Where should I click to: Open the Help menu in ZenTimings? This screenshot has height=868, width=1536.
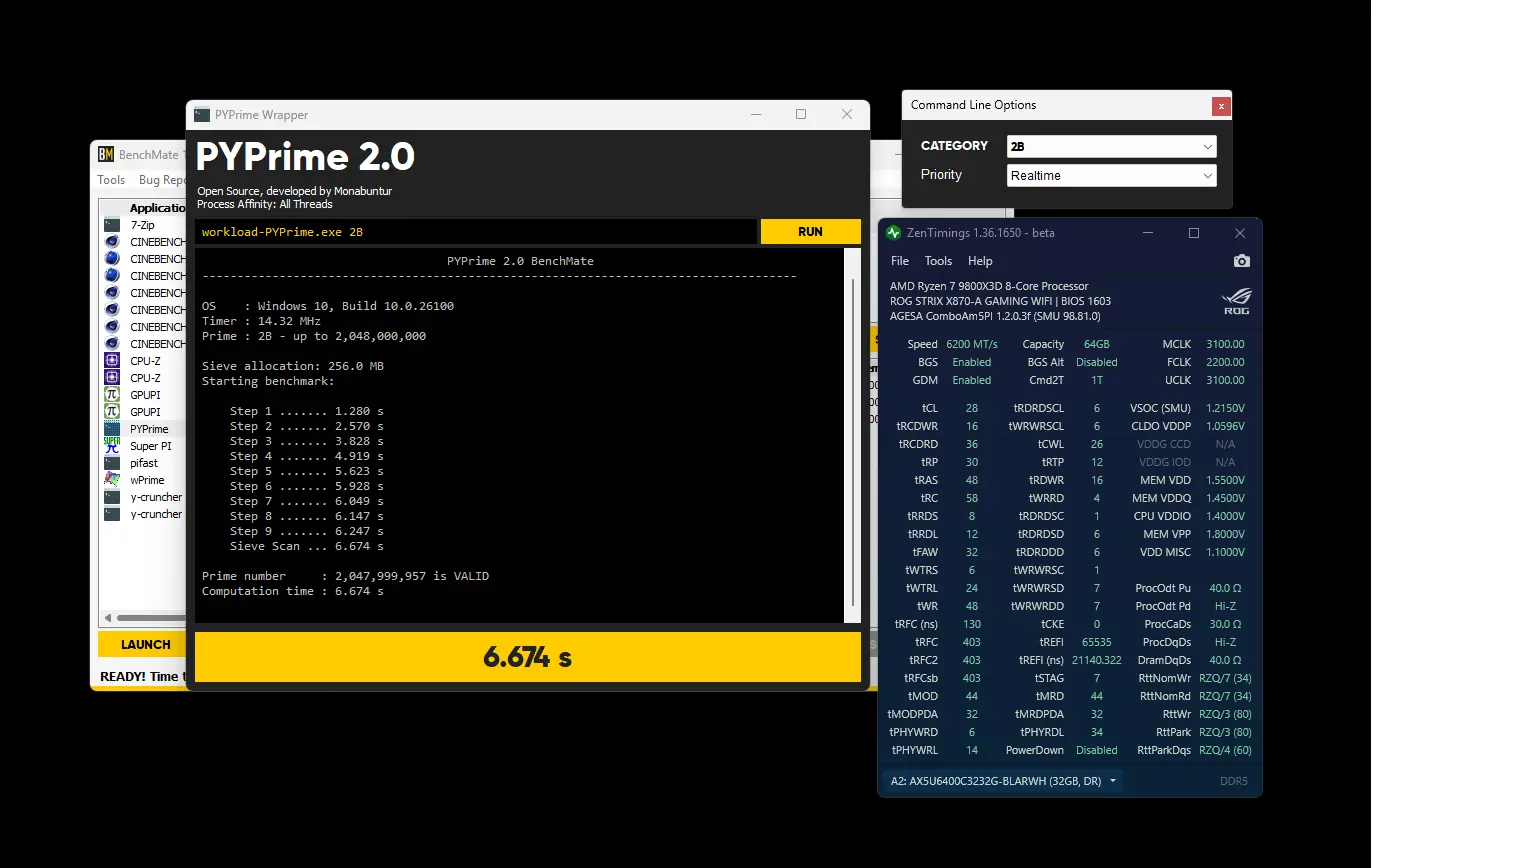[x=980, y=261]
